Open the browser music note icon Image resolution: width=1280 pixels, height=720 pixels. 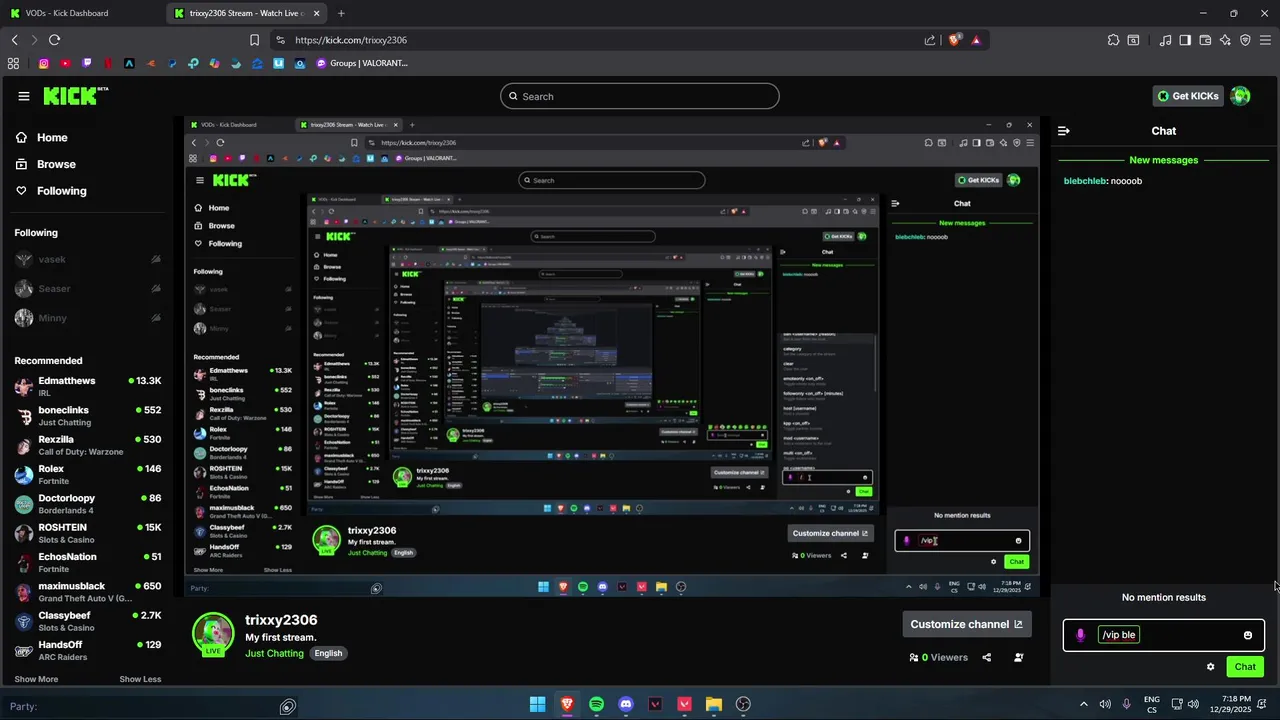(x=1165, y=40)
